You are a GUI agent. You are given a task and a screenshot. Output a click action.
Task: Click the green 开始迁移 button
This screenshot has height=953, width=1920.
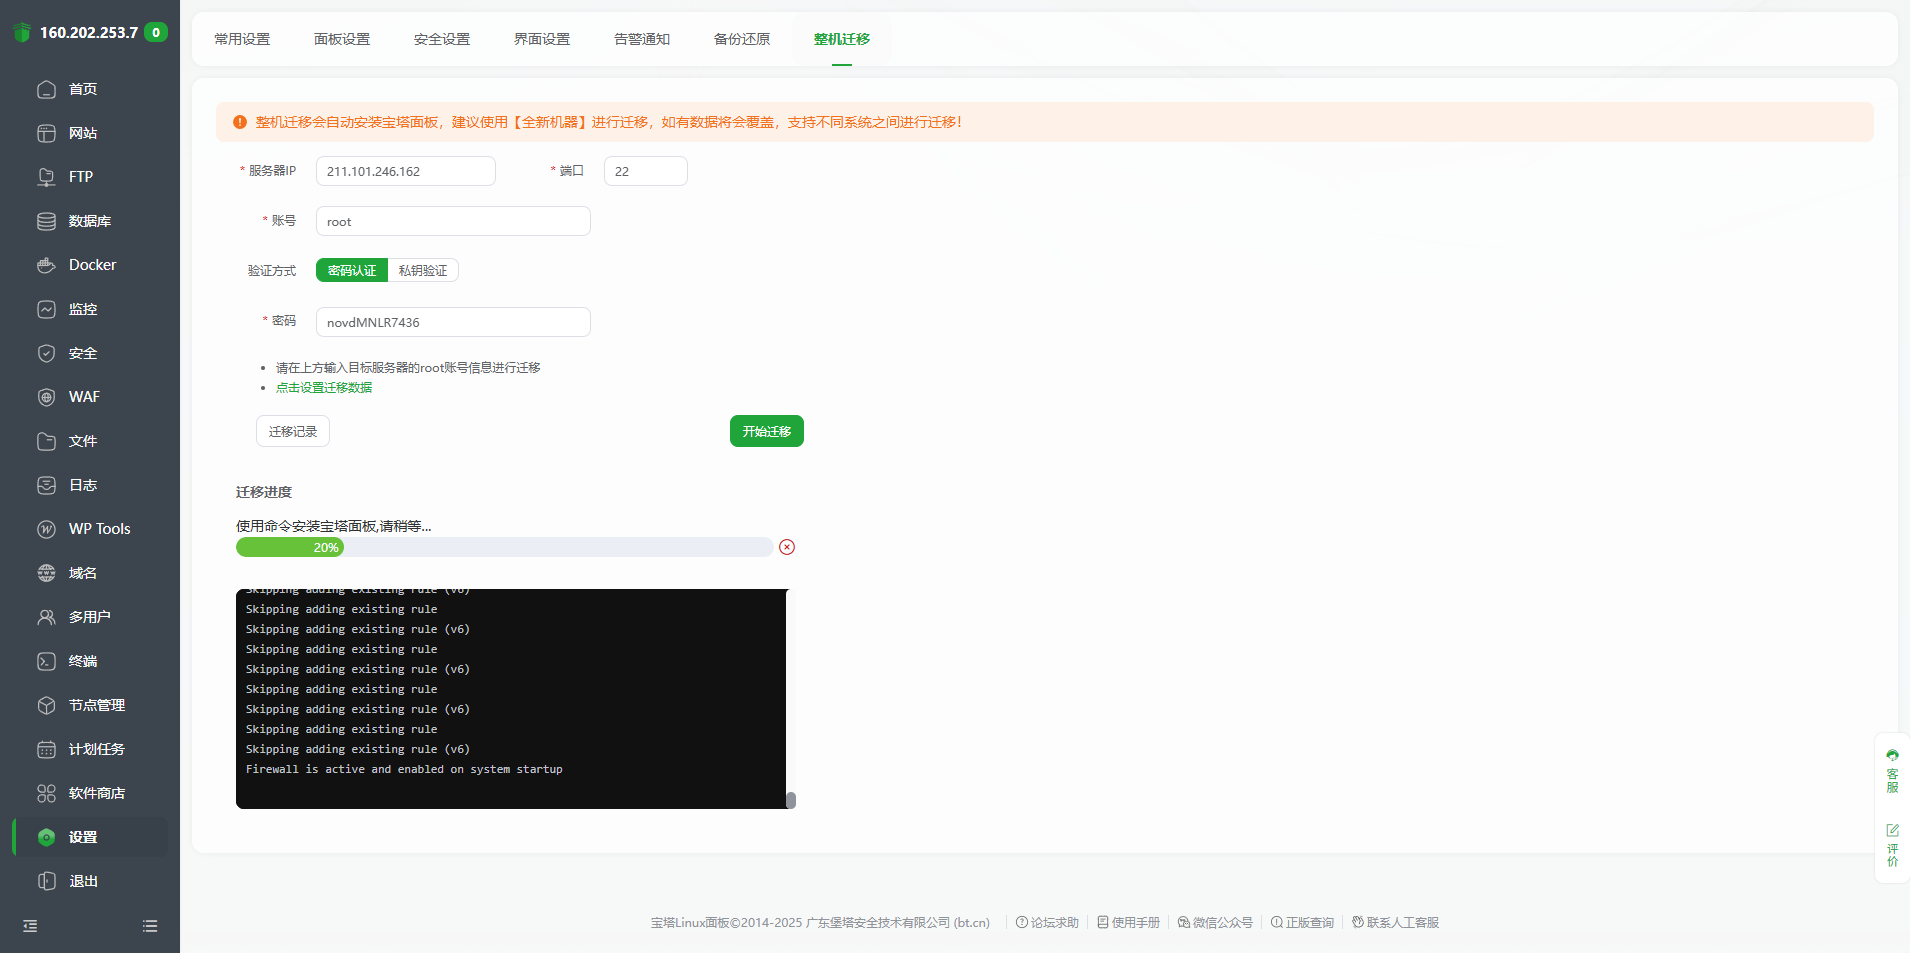[x=766, y=431]
